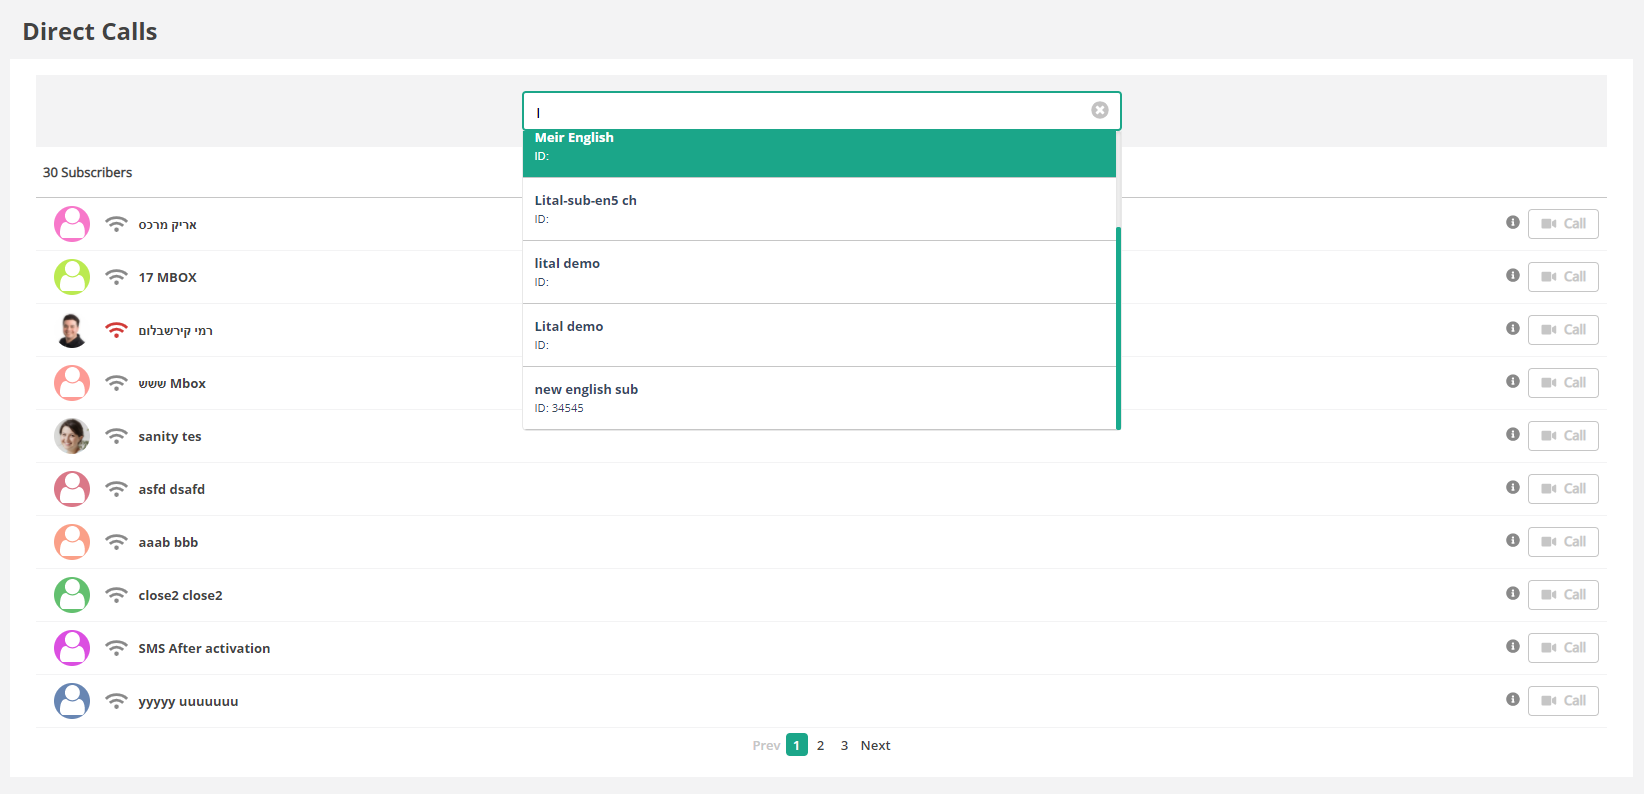Image resolution: width=1644 pixels, height=794 pixels.
Task: Click the info icon for yyyyy uuuuuuu
Action: click(1512, 700)
